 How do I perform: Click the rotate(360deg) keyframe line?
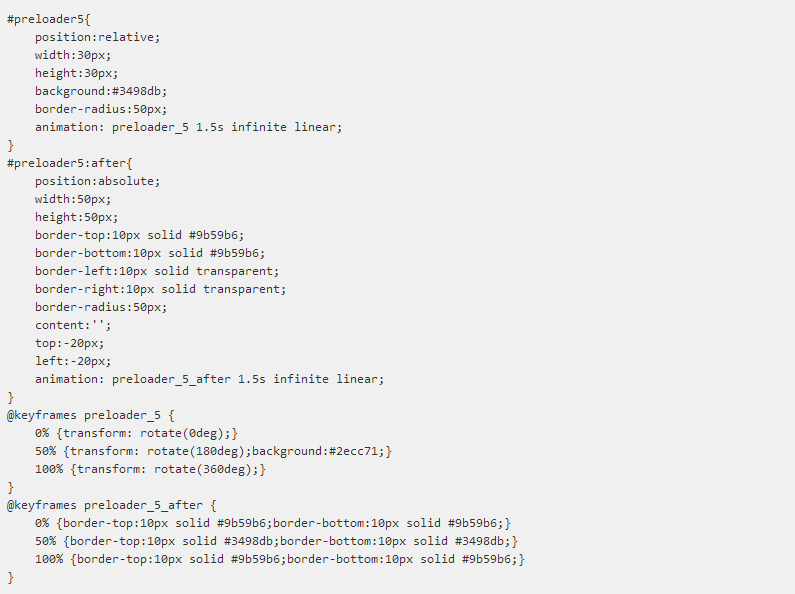click(151, 469)
